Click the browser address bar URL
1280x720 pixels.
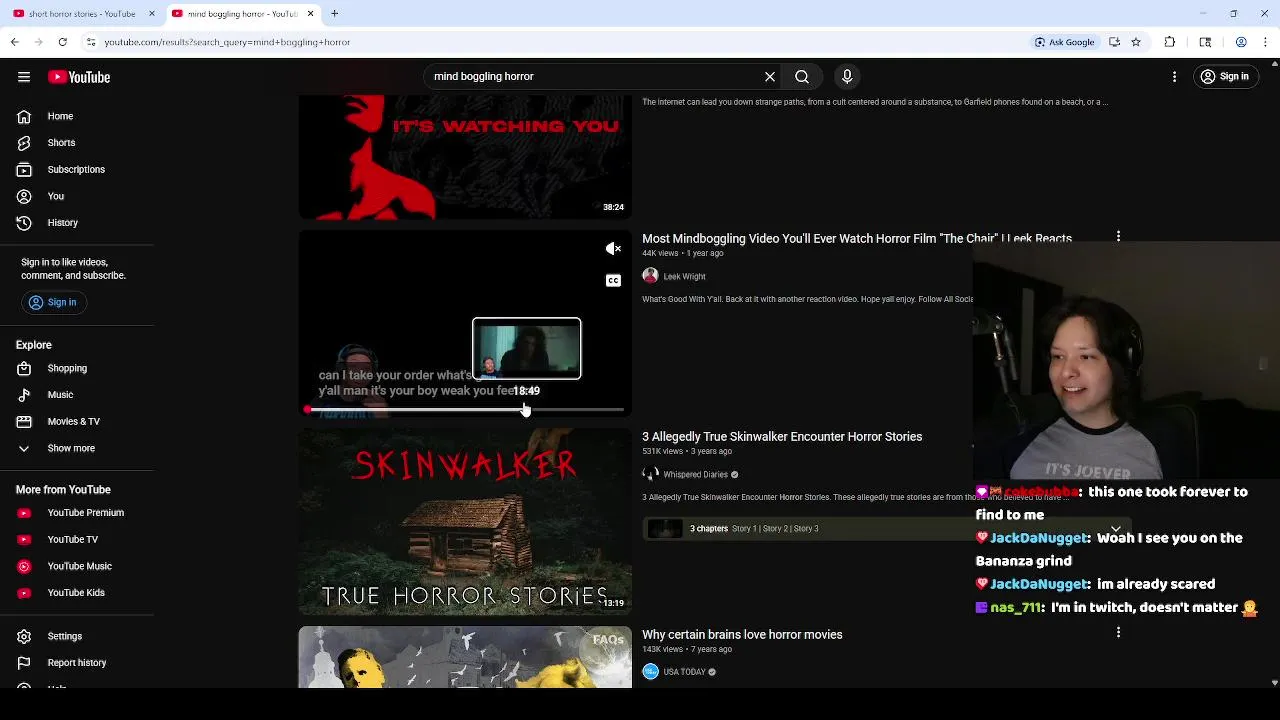tap(227, 42)
